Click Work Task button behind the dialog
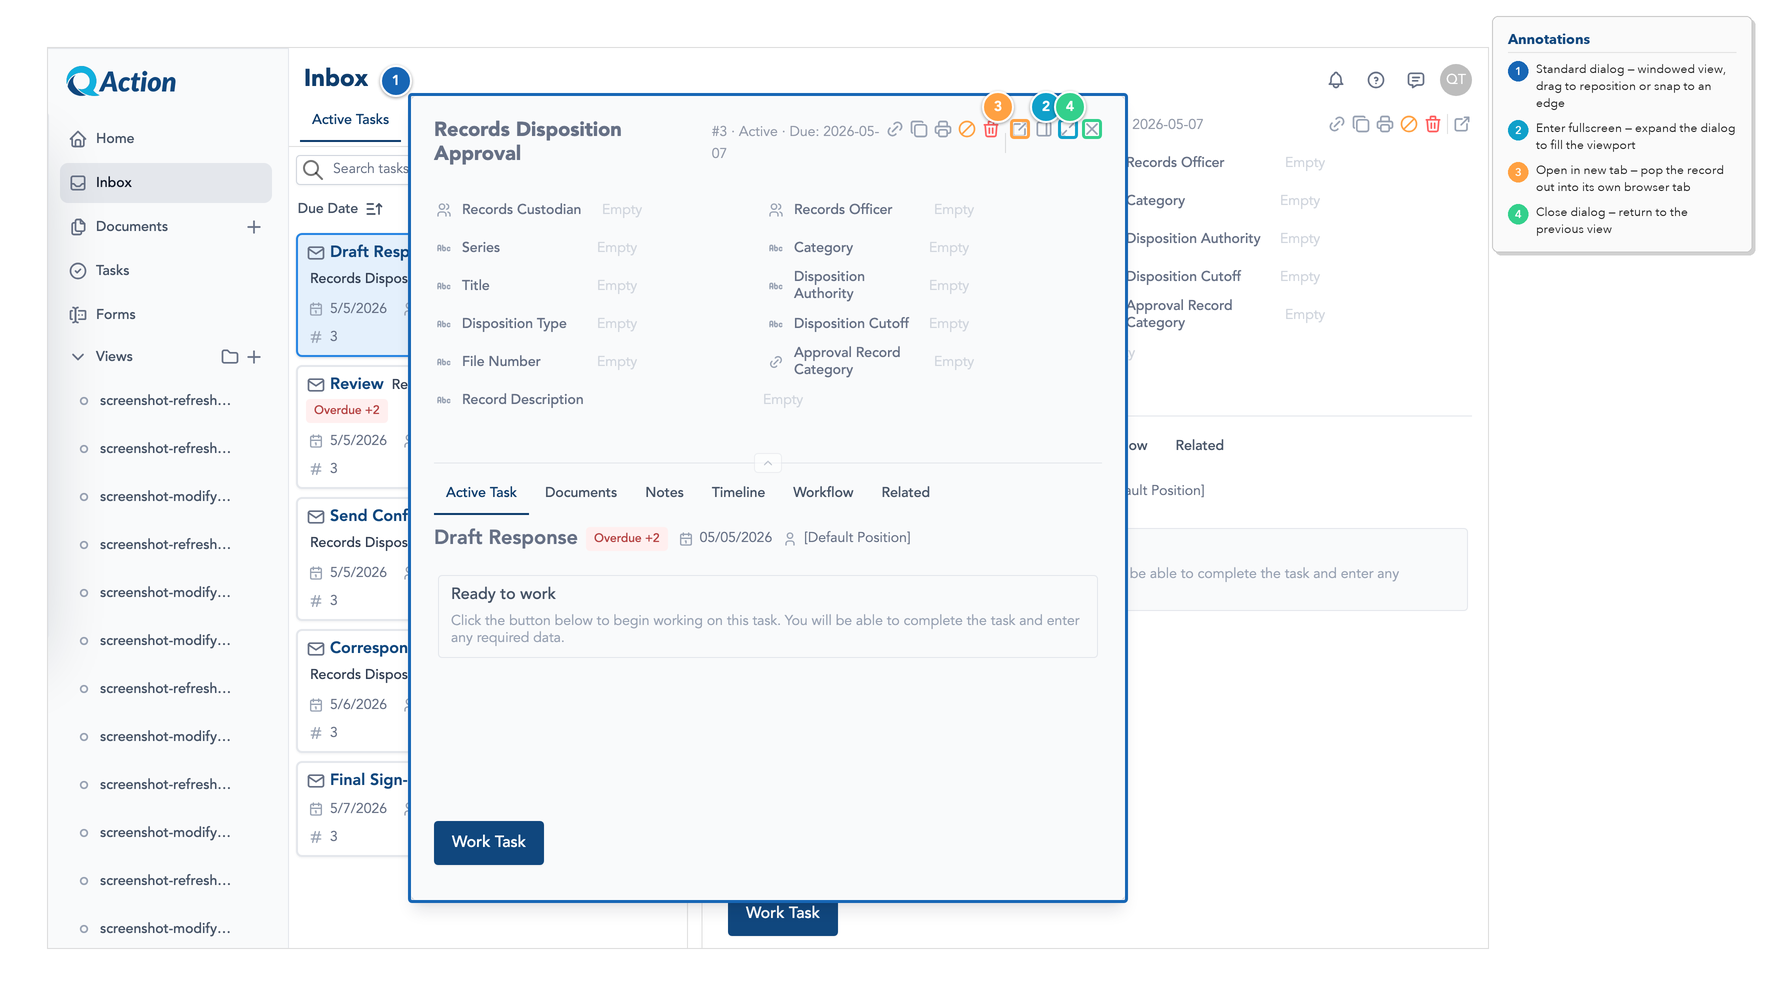 [783, 918]
